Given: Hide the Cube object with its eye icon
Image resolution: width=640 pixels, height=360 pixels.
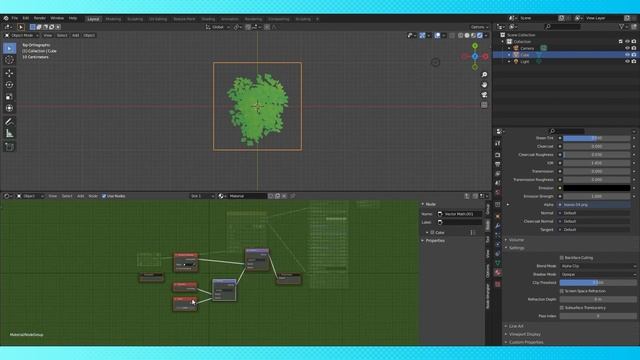Looking at the screenshot, I should tap(627, 55).
